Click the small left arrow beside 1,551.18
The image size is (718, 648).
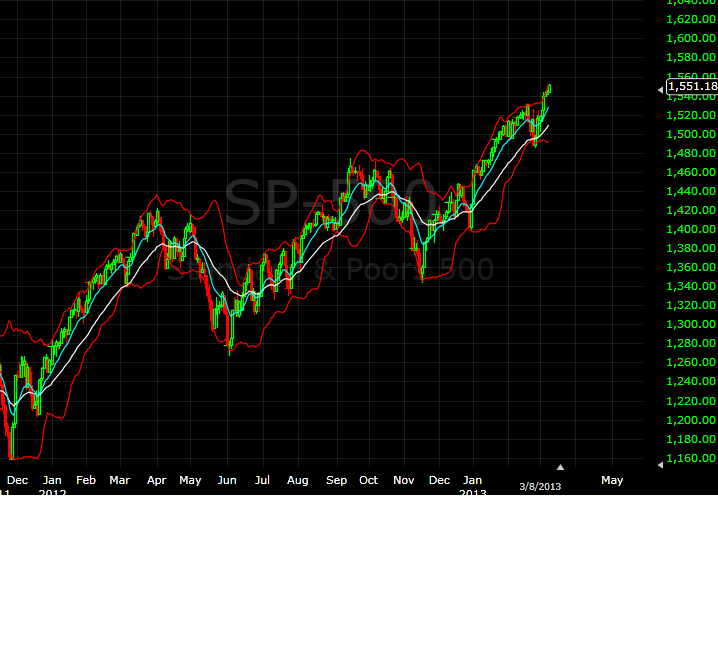tap(660, 90)
